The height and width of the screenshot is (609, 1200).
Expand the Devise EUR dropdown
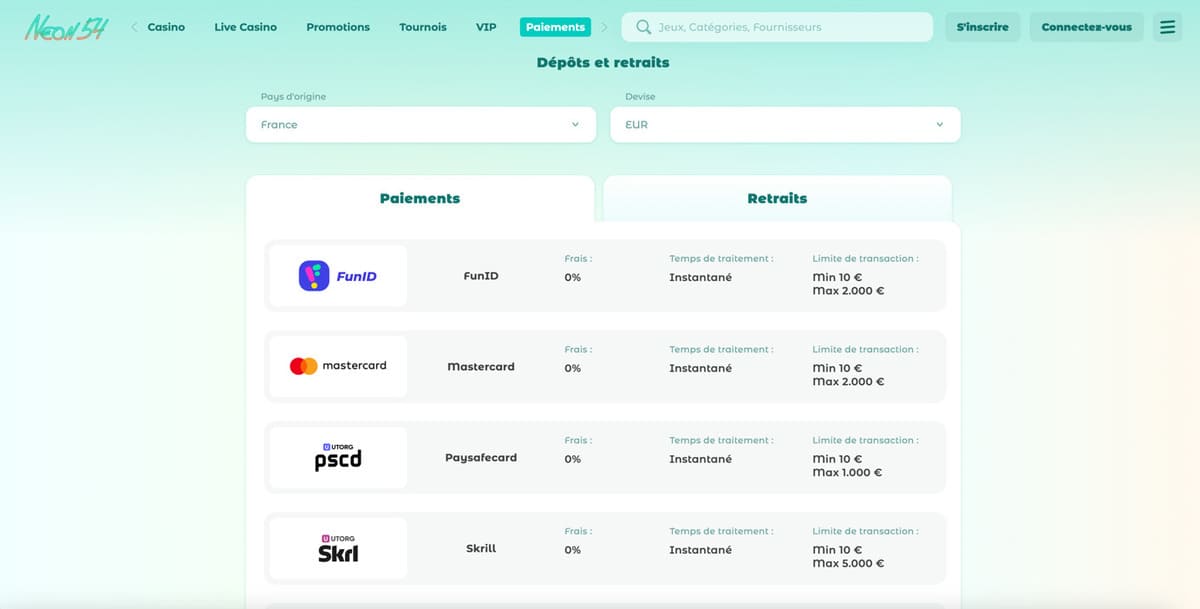[x=785, y=125]
